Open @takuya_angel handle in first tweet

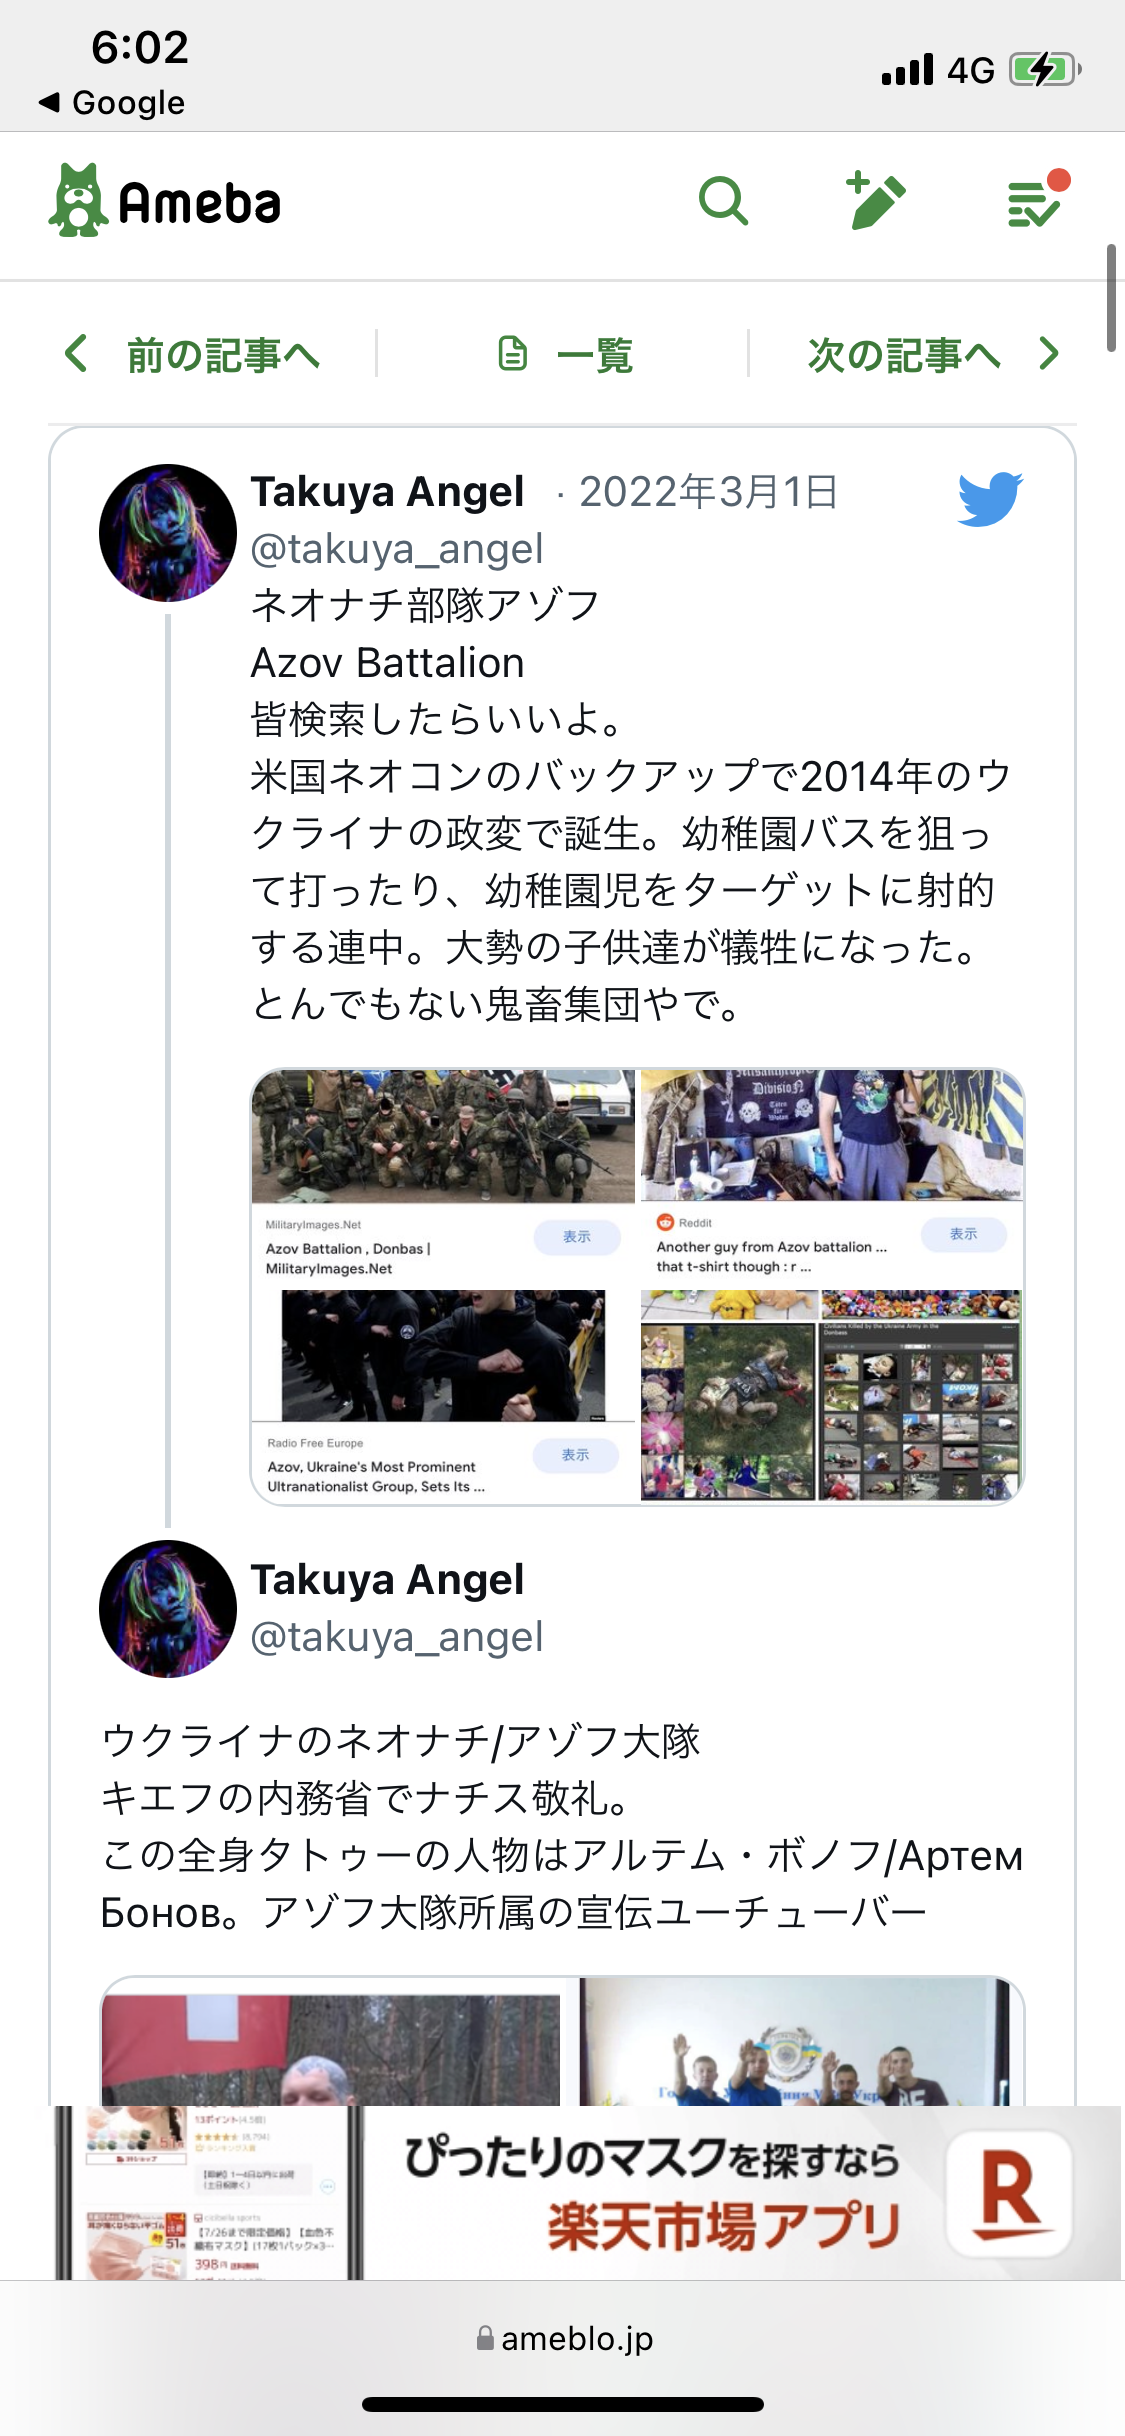pyautogui.click(x=397, y=549)
